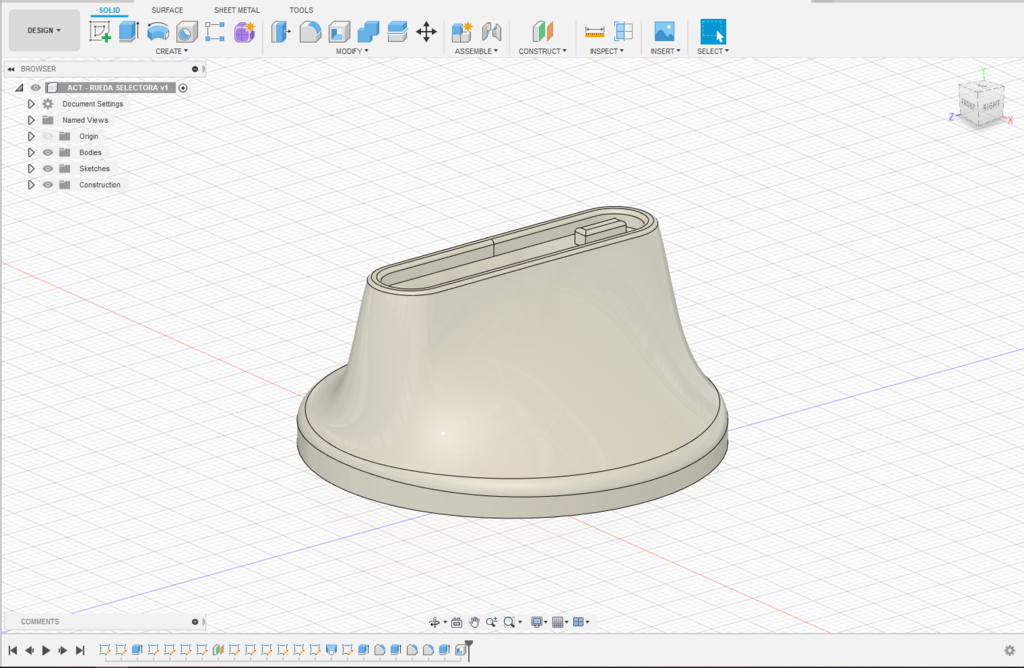This screenshot has width=1024, height=668.
Task: Click the Extrude tool icon
Action: click(129, 32)
